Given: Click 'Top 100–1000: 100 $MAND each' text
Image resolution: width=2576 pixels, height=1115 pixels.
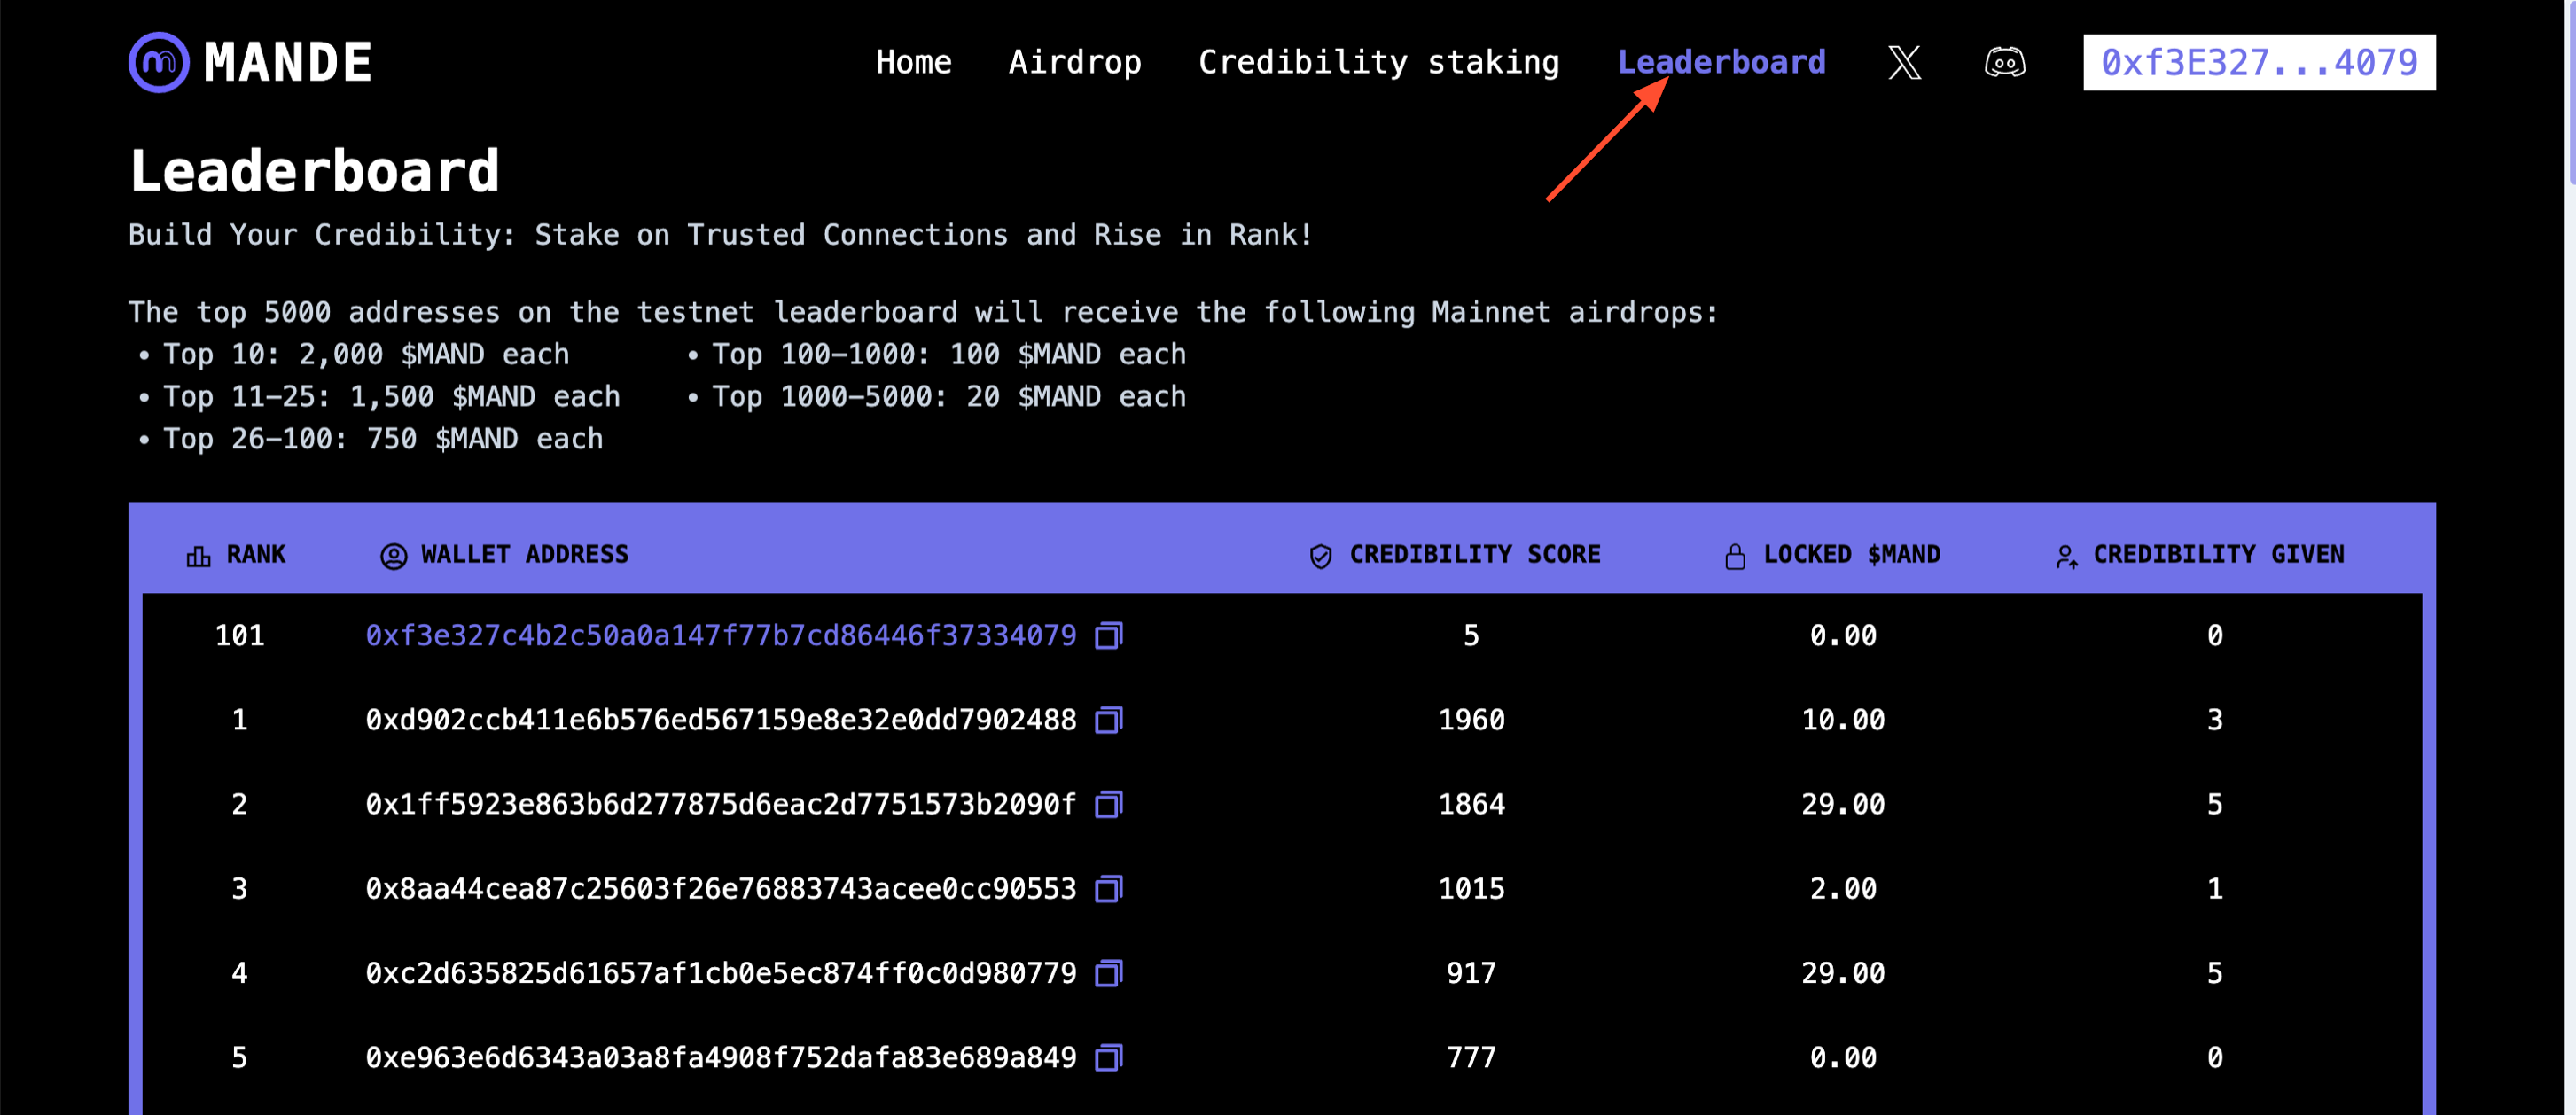Looking at the screenshot, I should 949,355.
